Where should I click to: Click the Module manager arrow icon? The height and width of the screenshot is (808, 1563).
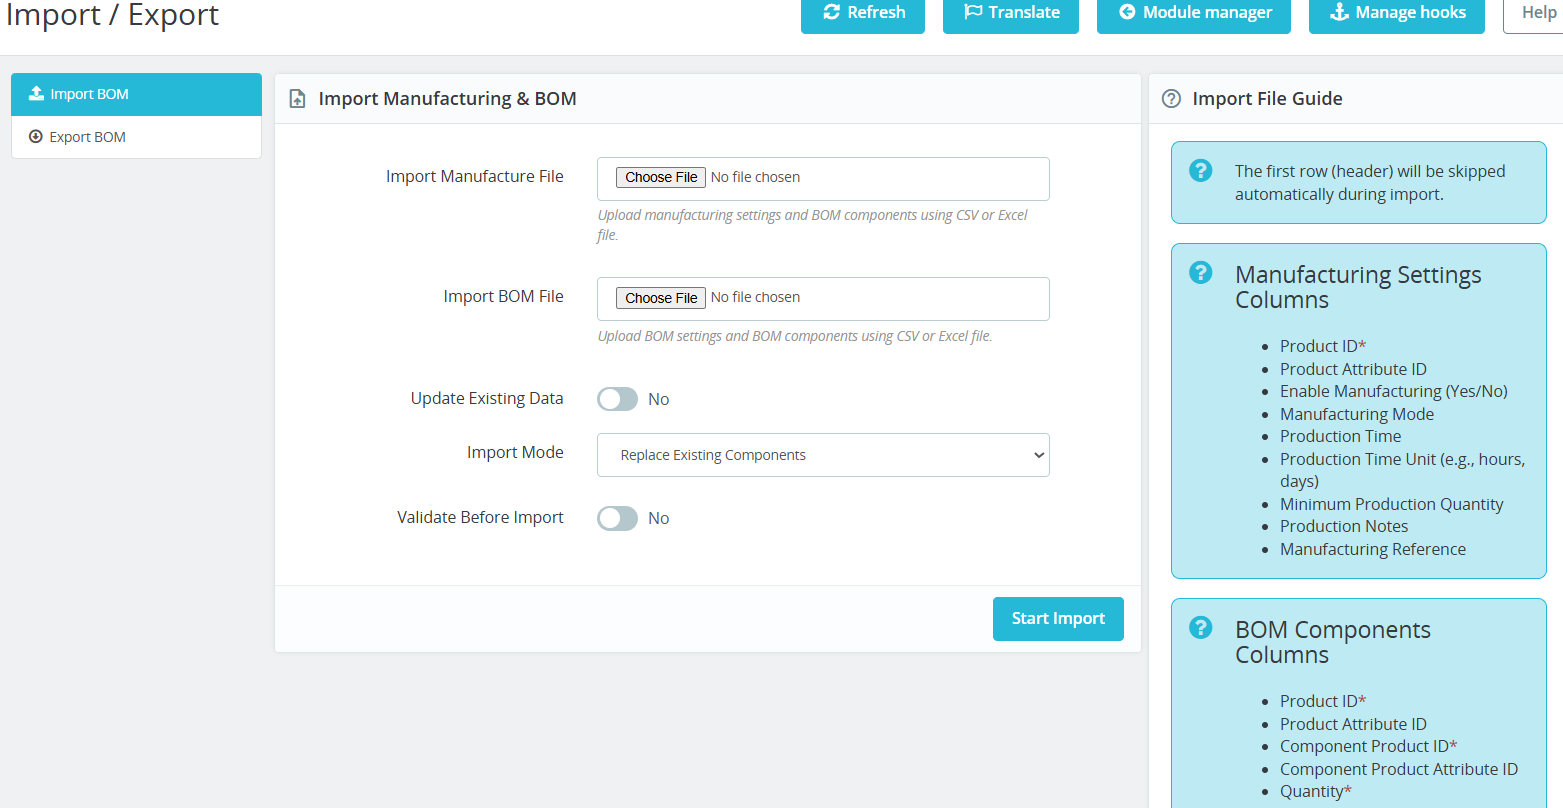click(x=1127, y=12)
